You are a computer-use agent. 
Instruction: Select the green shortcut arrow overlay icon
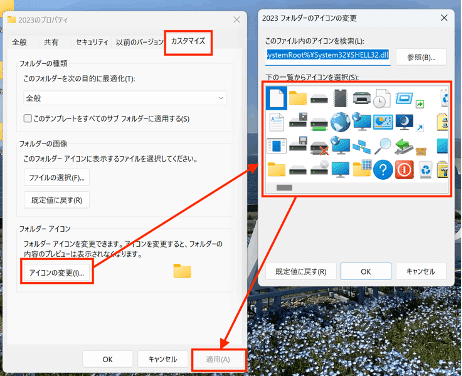pos(420,104)
